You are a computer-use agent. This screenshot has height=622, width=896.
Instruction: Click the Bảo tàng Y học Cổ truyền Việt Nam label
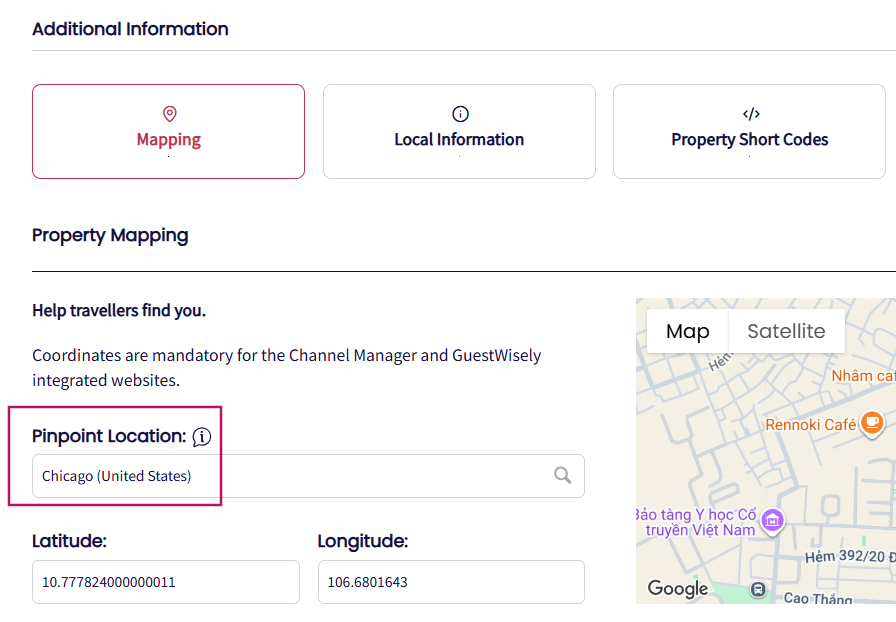[x=697, y=522]
